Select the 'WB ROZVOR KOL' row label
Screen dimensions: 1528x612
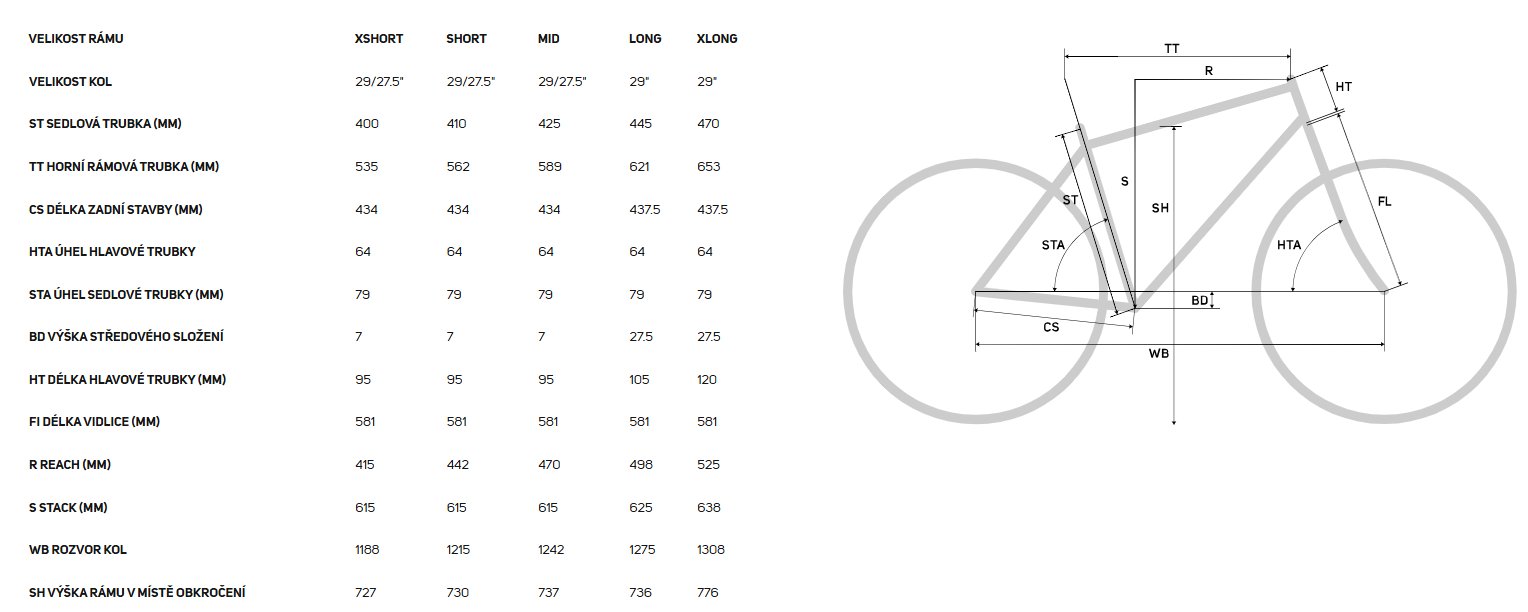78,550
